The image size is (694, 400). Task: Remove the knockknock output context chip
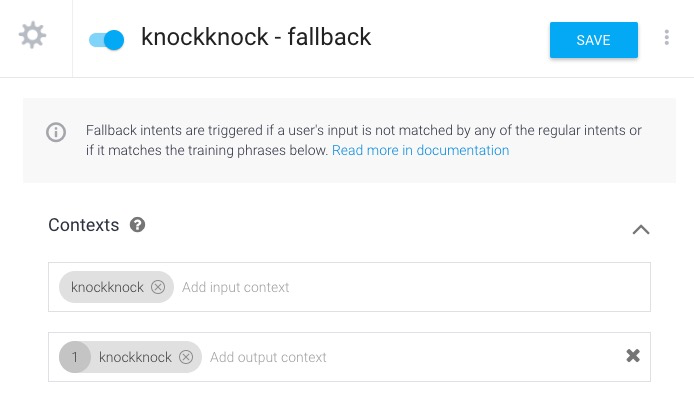coord(186,357)
